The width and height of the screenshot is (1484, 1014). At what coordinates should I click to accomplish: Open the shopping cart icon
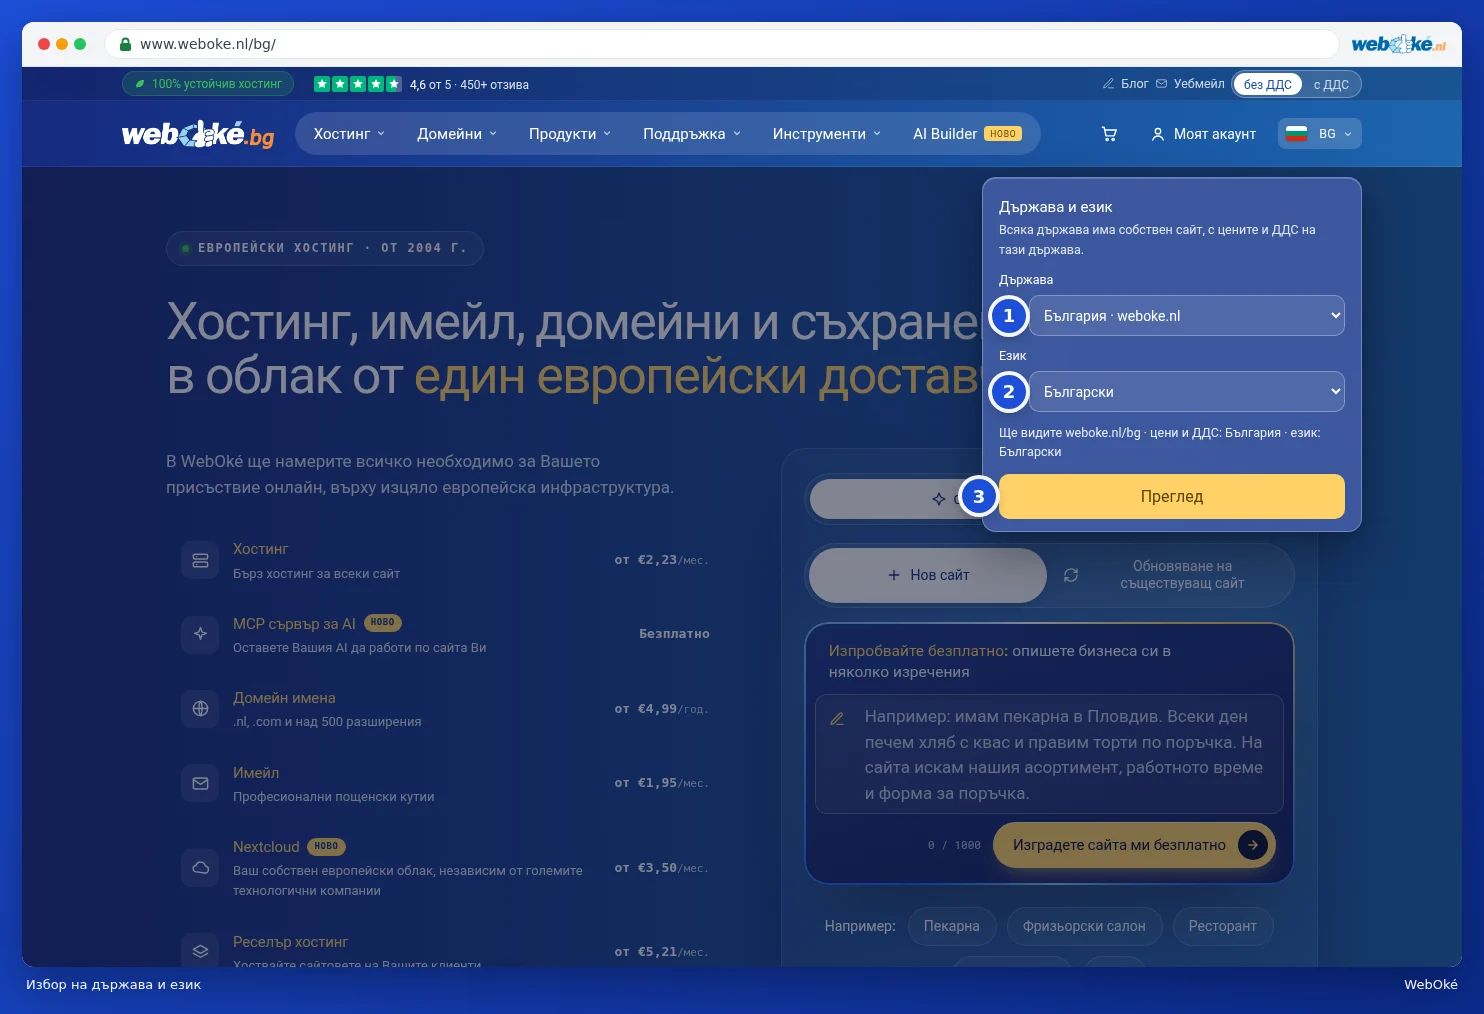click(1109, 134)
